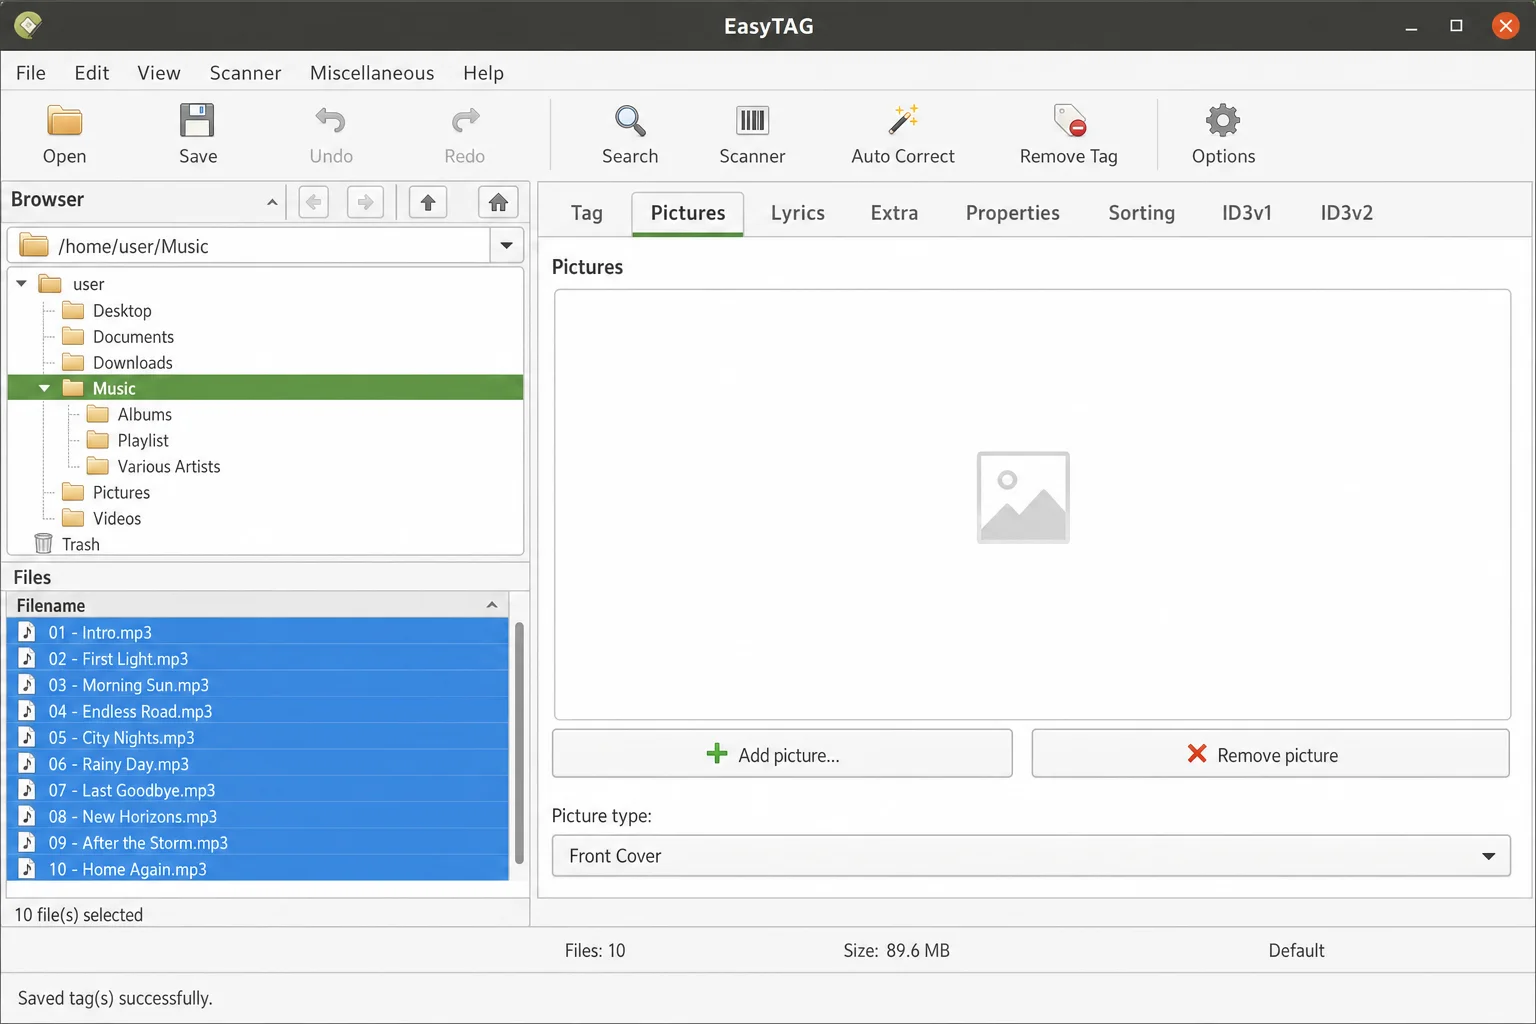1536x1024 pixels.
Task: Click the Filename column header
Action: [x=258, y=605]
